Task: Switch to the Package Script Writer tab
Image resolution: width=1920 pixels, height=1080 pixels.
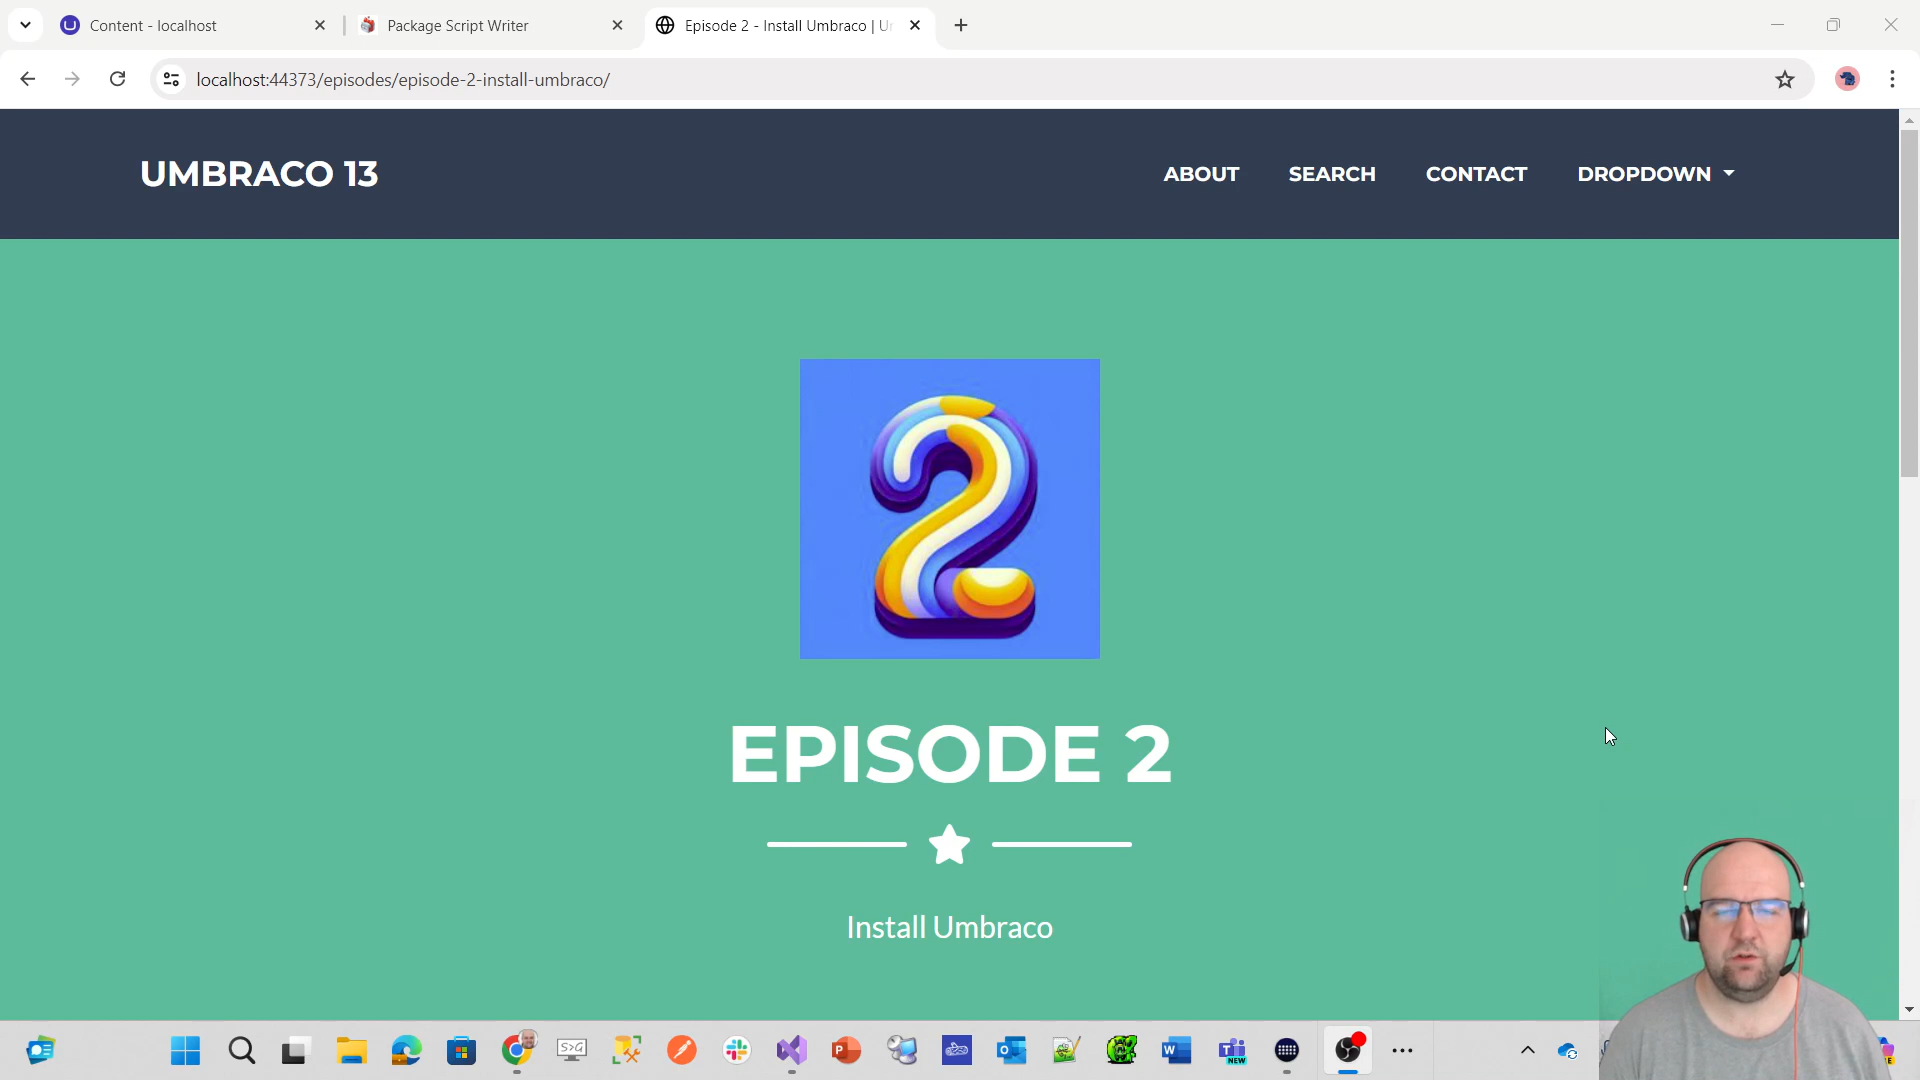Action: pyautogui.click(x=470, y=25)
